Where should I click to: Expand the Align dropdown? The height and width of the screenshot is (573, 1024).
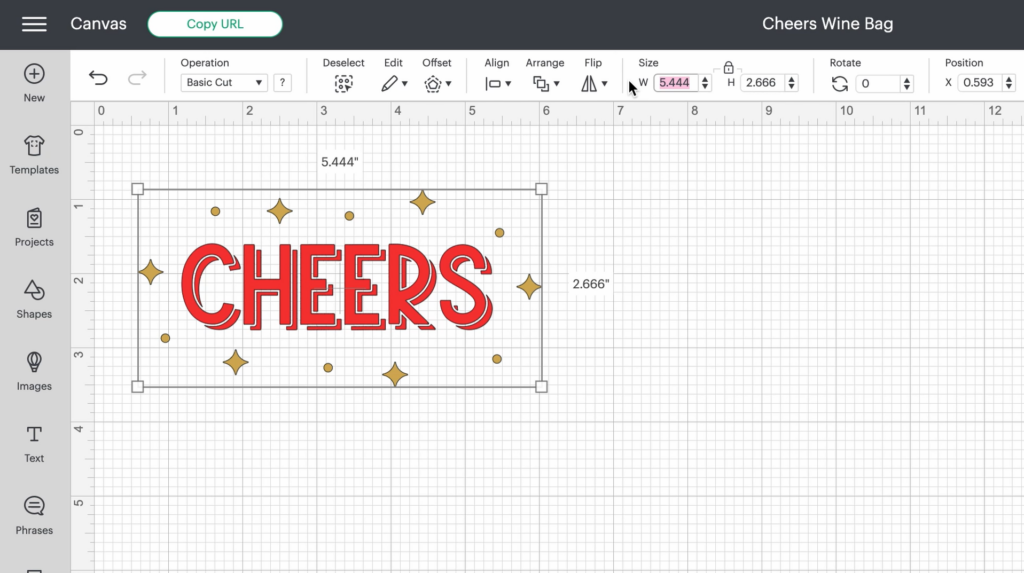pyautogui.click(x=497, y=84)
